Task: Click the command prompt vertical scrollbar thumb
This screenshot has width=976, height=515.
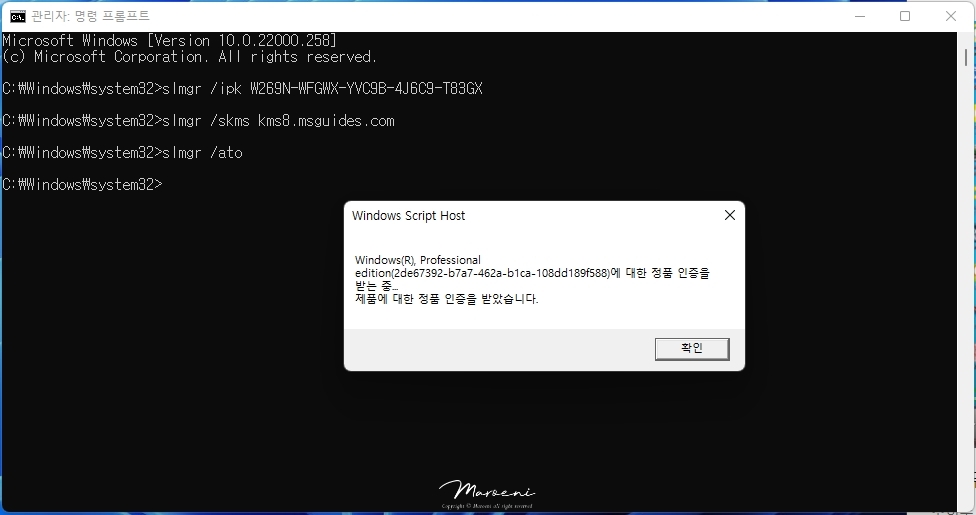Action: (x=965, y=58)
